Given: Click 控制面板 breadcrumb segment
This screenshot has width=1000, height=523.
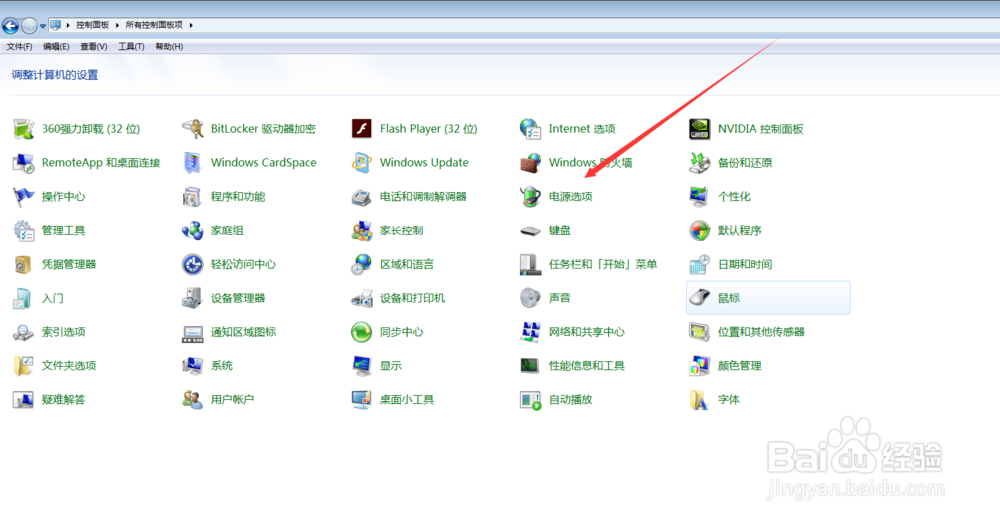Looking at the screenshot, I should pos(92,25).
